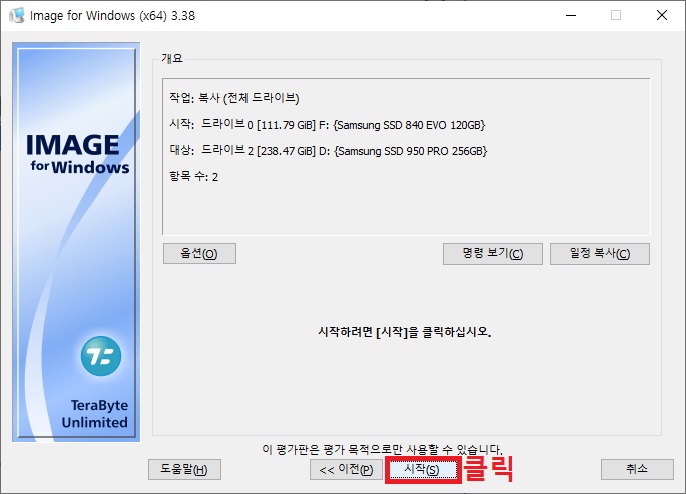This screenshot has height=494, width=686.
Task: Select the source drive Samsung SSD 840 EVO line
Action: 327,124
